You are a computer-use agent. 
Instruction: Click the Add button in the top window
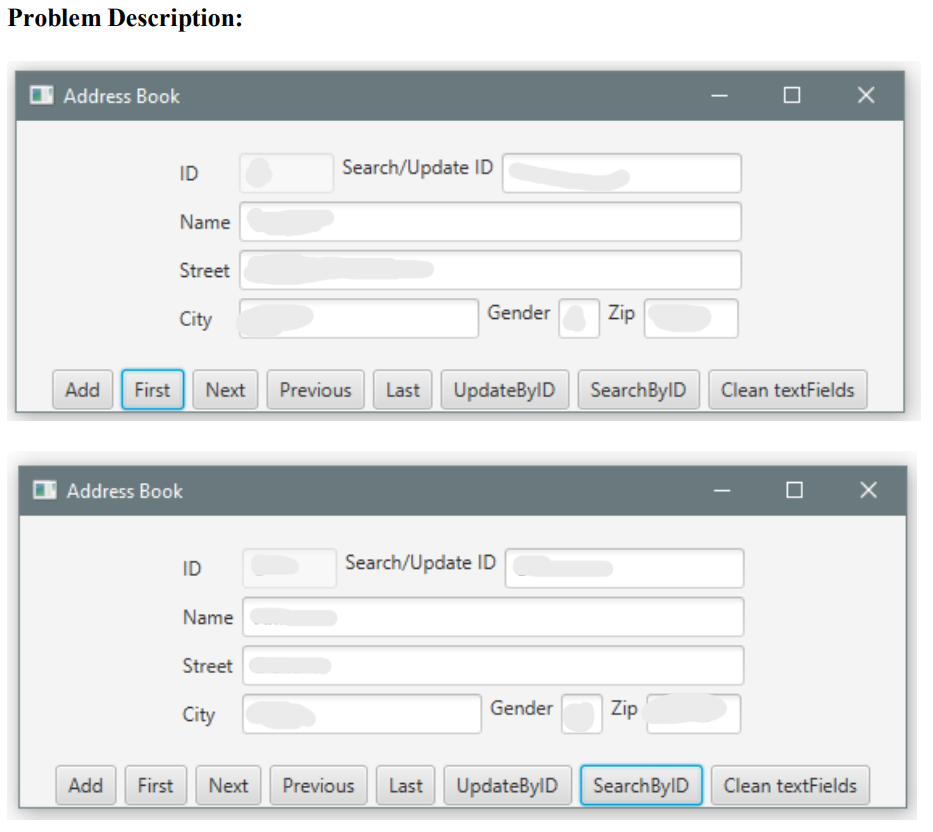tap(82, 389)
